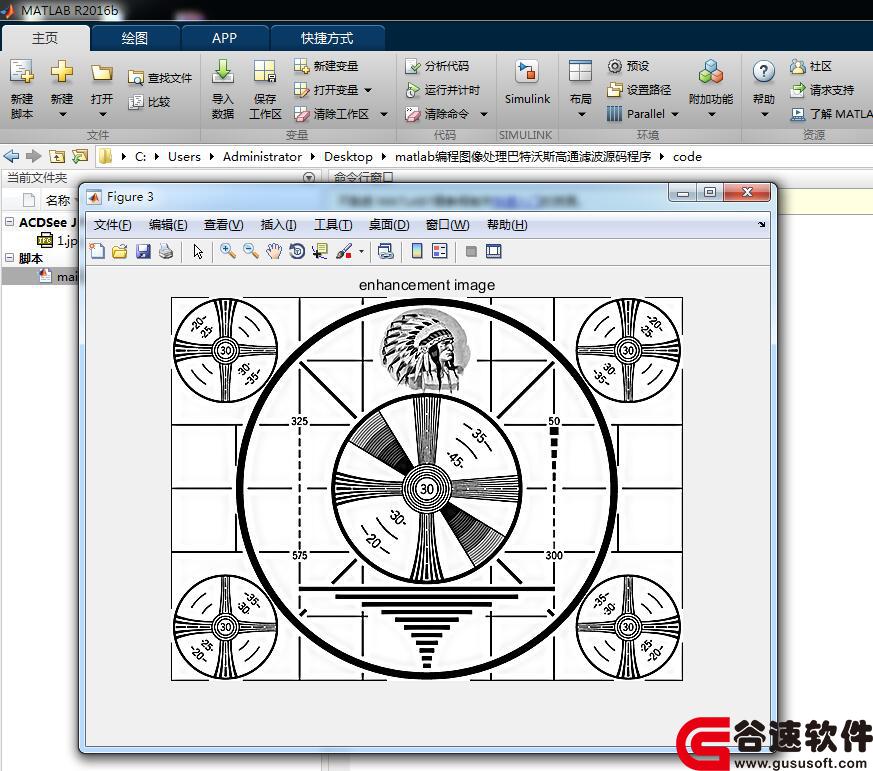Open Simulink from the ribbon

point(527,82)
